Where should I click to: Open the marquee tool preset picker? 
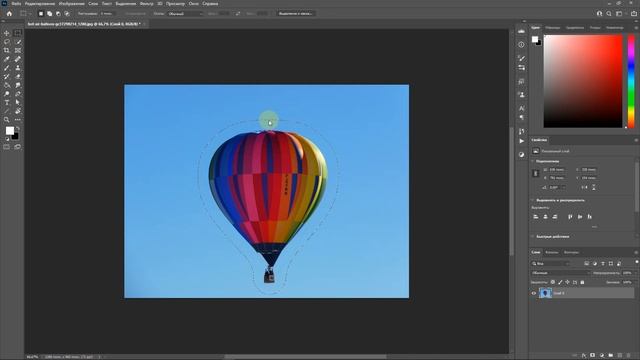25,13
